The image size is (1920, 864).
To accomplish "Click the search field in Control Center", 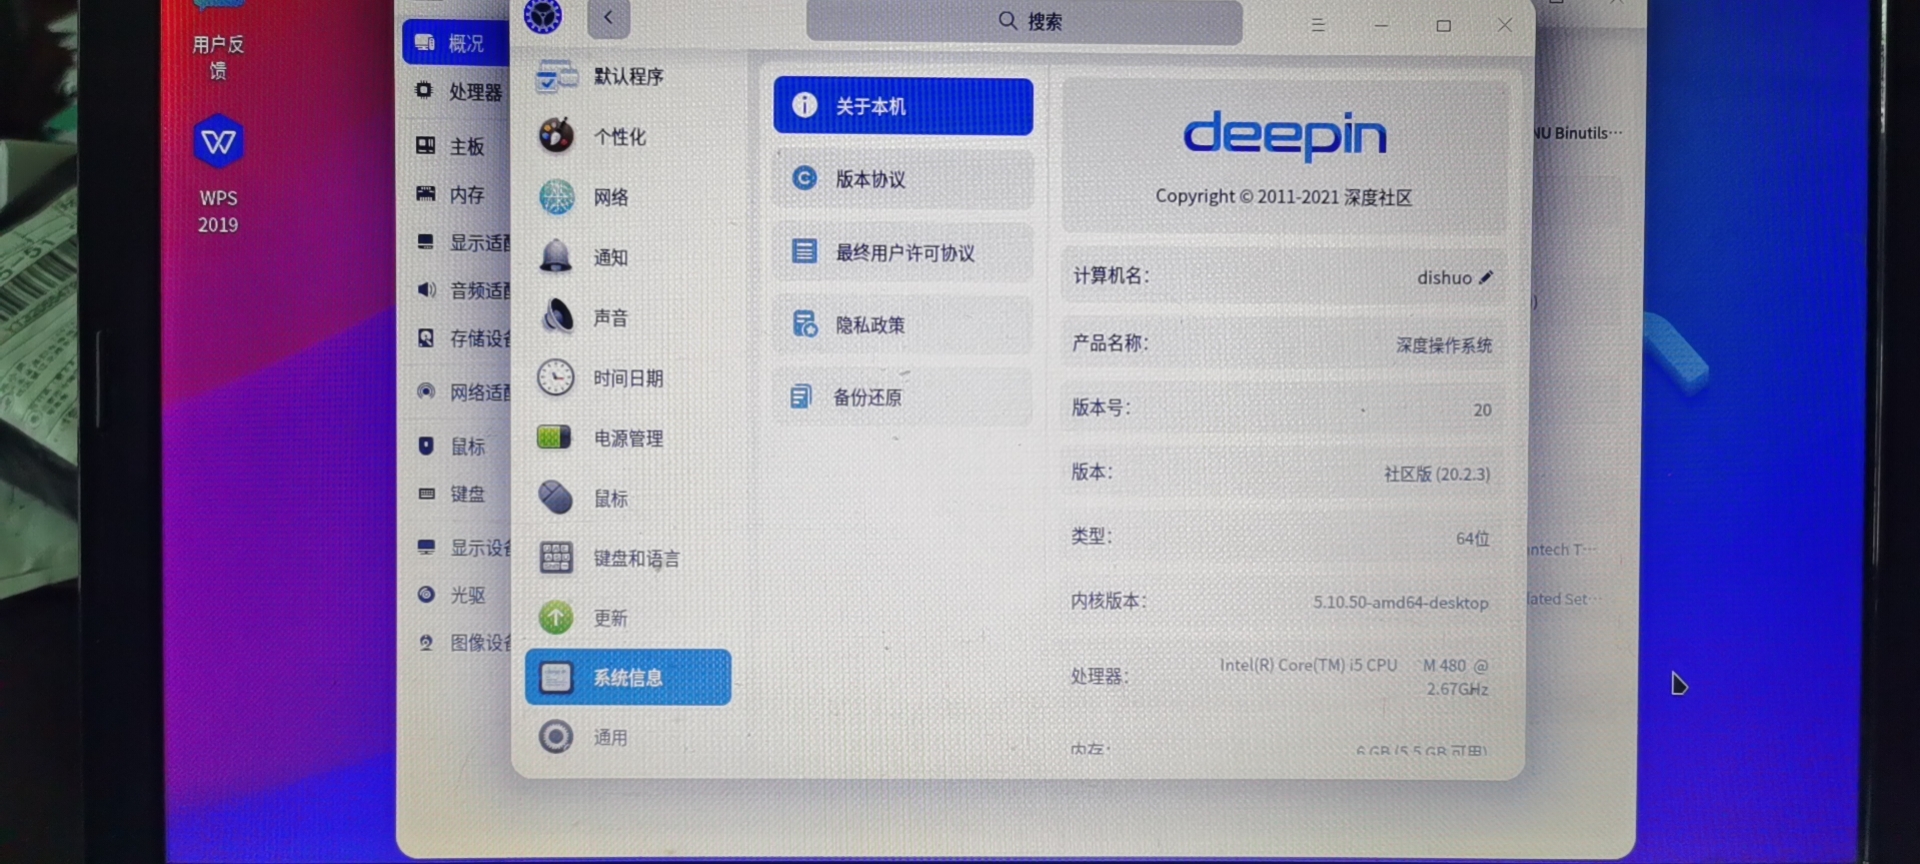I will [1024, 21].
